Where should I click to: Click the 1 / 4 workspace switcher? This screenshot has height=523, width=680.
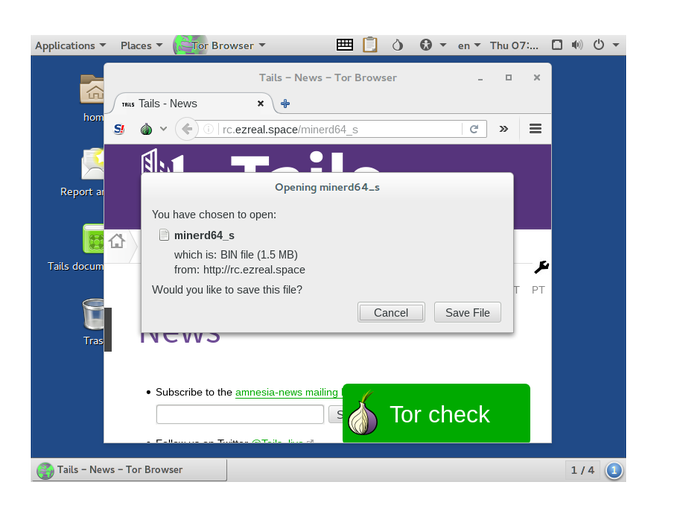[x=582, y=471]
